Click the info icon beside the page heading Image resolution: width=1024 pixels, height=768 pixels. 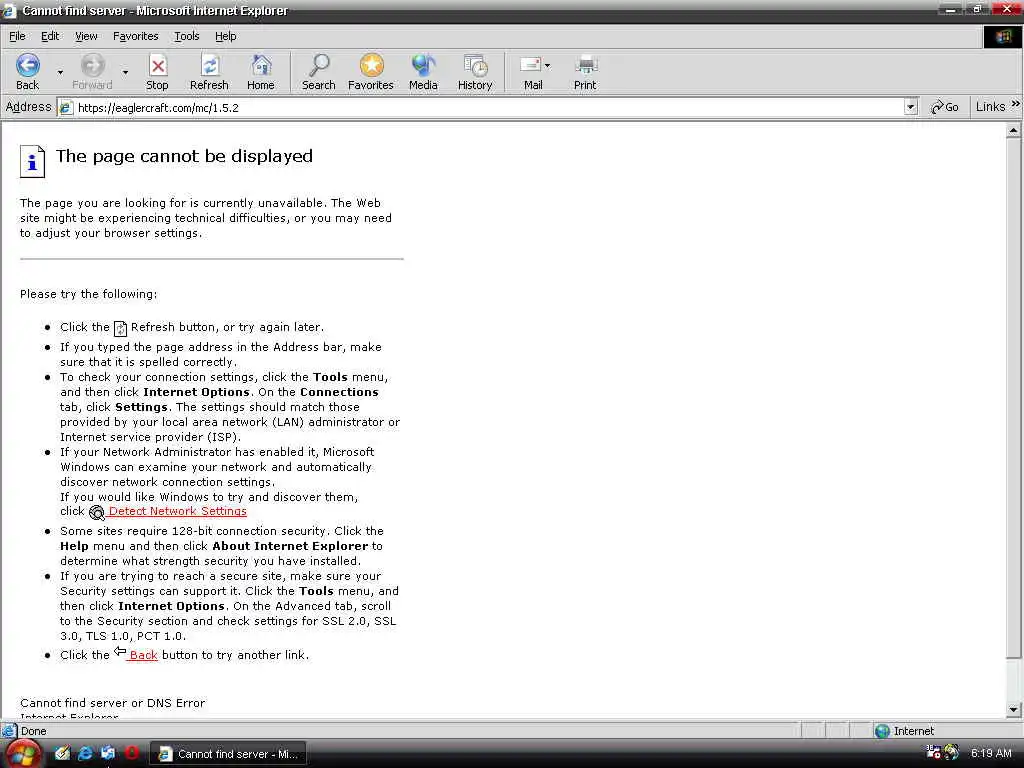point(32,161)
